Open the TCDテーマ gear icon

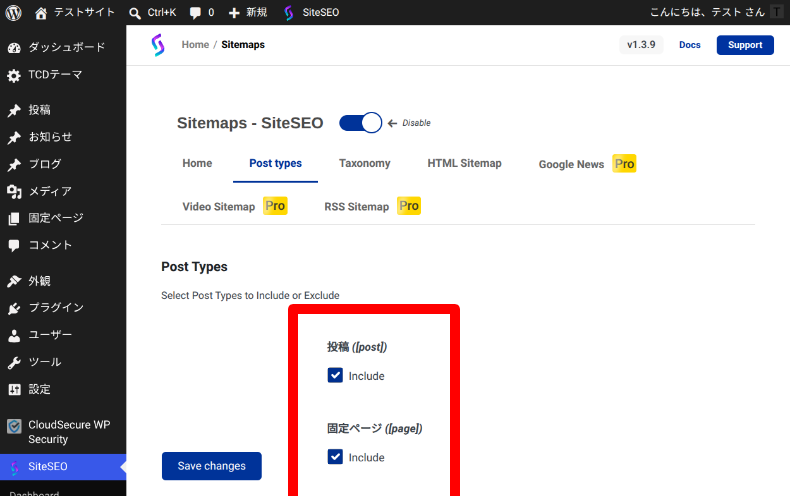coord(14,76)
